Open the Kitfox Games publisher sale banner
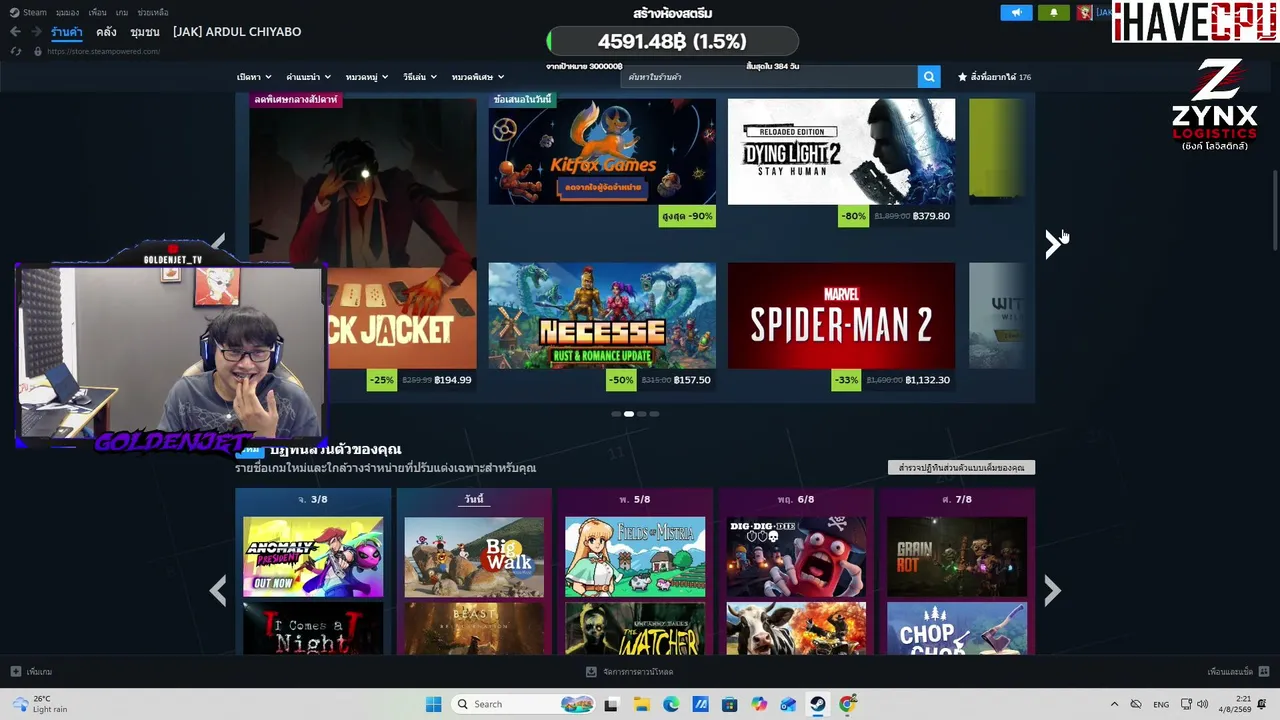The image size is (1280, 720). (x=602, y=151)
